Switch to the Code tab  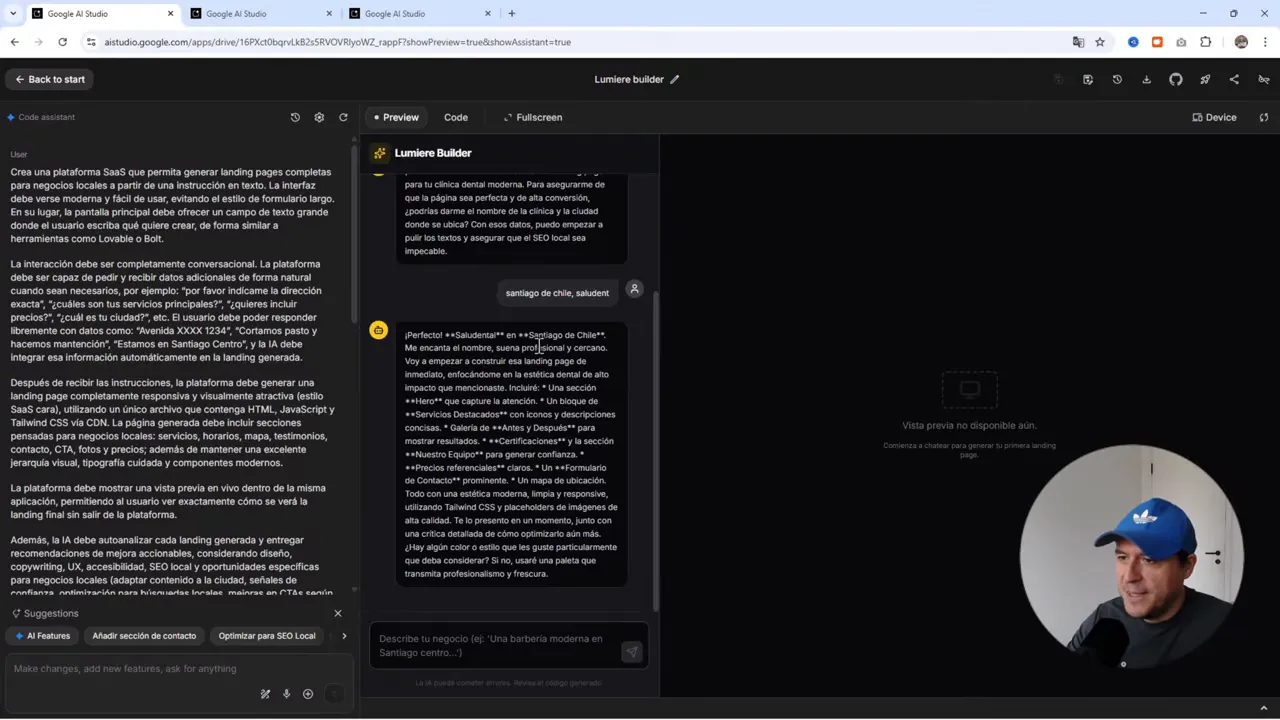456,117
